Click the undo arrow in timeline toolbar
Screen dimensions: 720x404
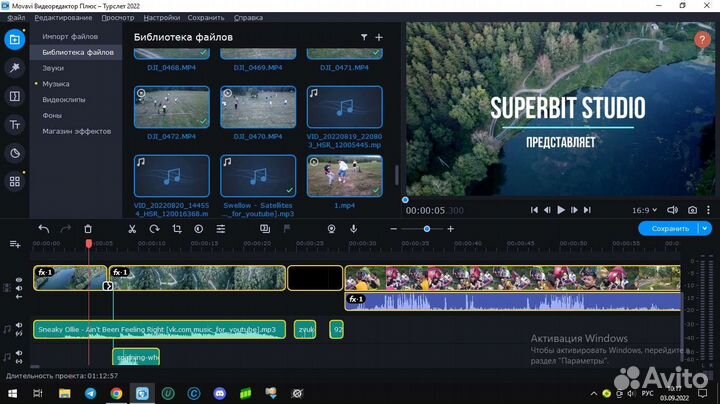click(x=44, y=229)
